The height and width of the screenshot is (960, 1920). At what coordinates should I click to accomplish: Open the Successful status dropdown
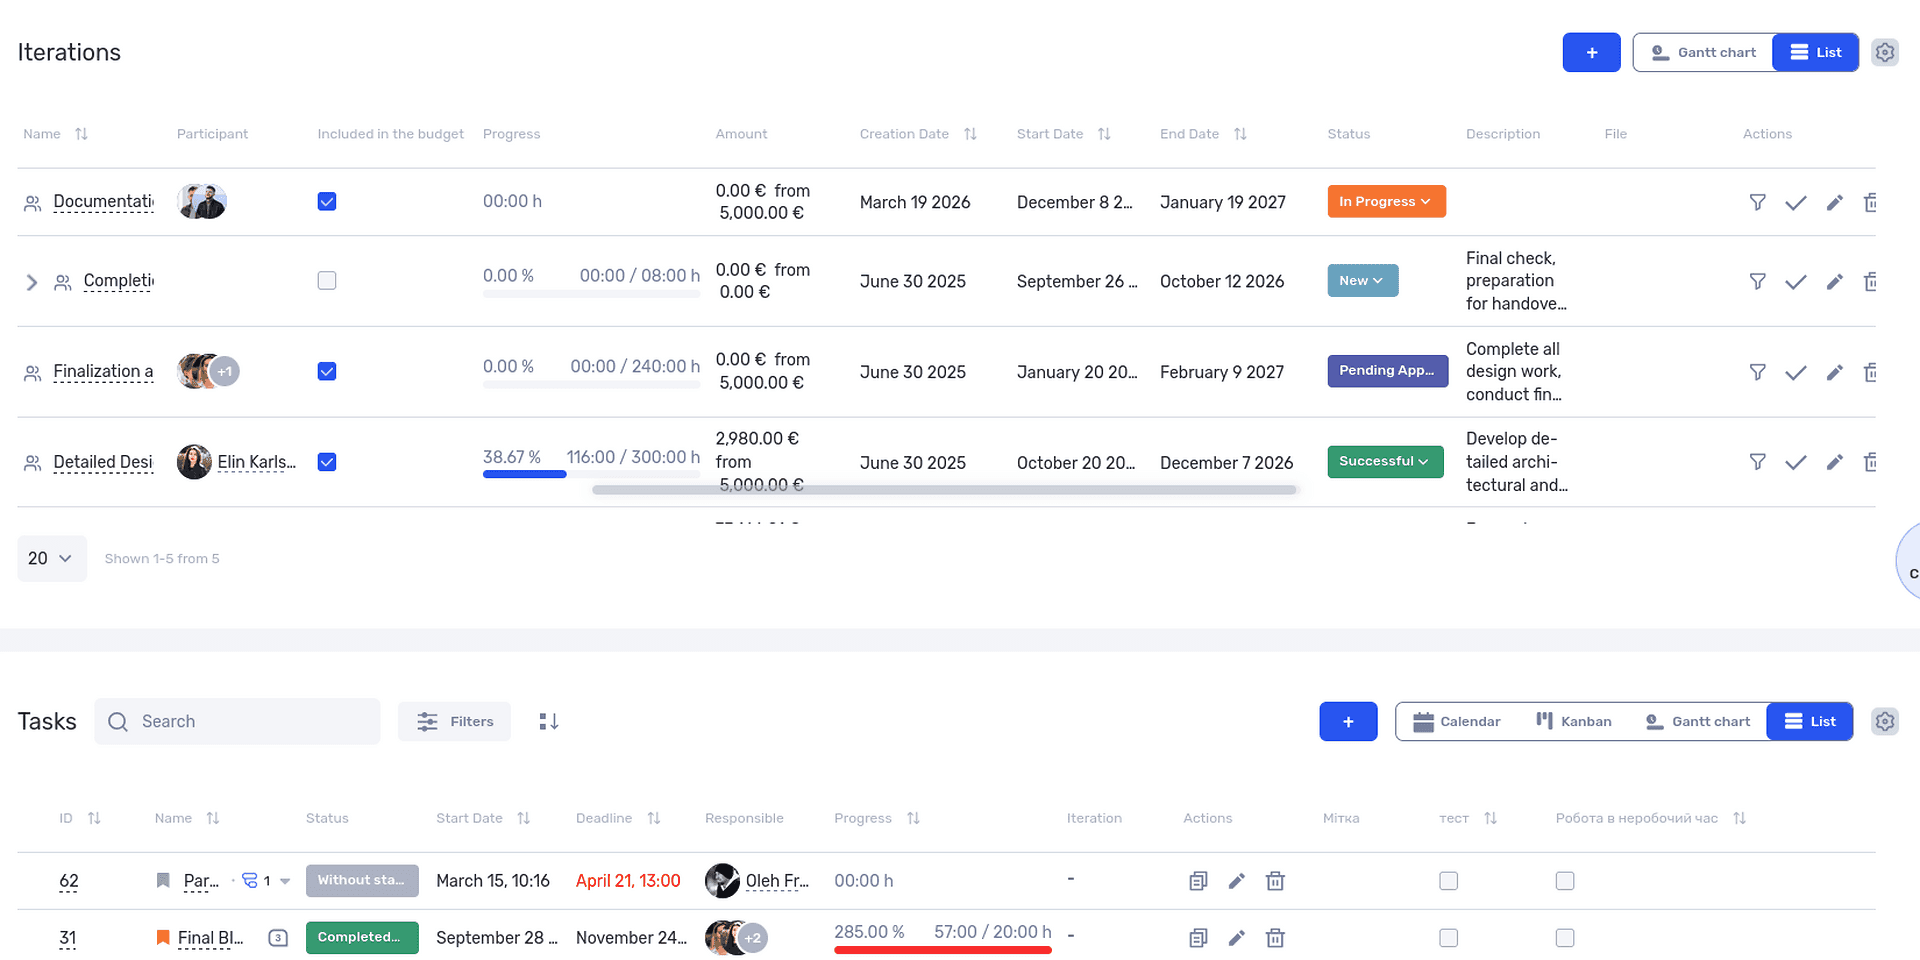[x=1385, y=461]
